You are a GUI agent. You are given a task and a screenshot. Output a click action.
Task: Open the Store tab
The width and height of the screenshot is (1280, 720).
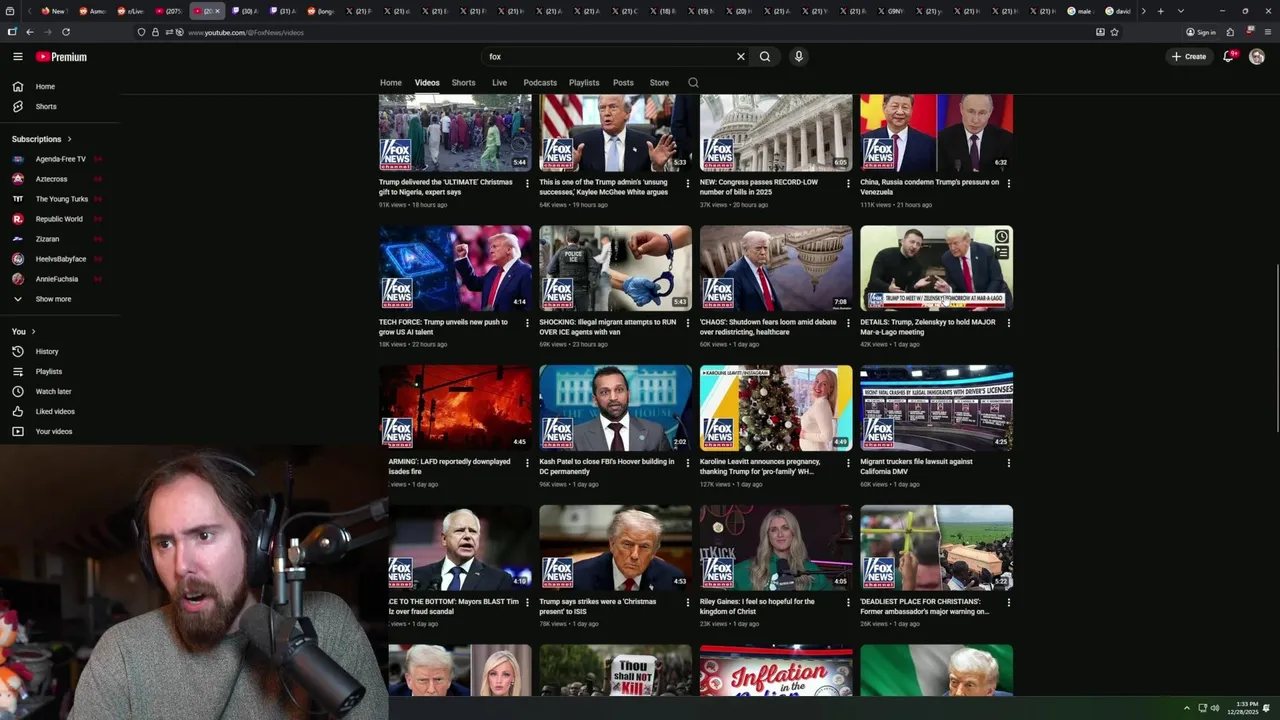tap(659, 83)
